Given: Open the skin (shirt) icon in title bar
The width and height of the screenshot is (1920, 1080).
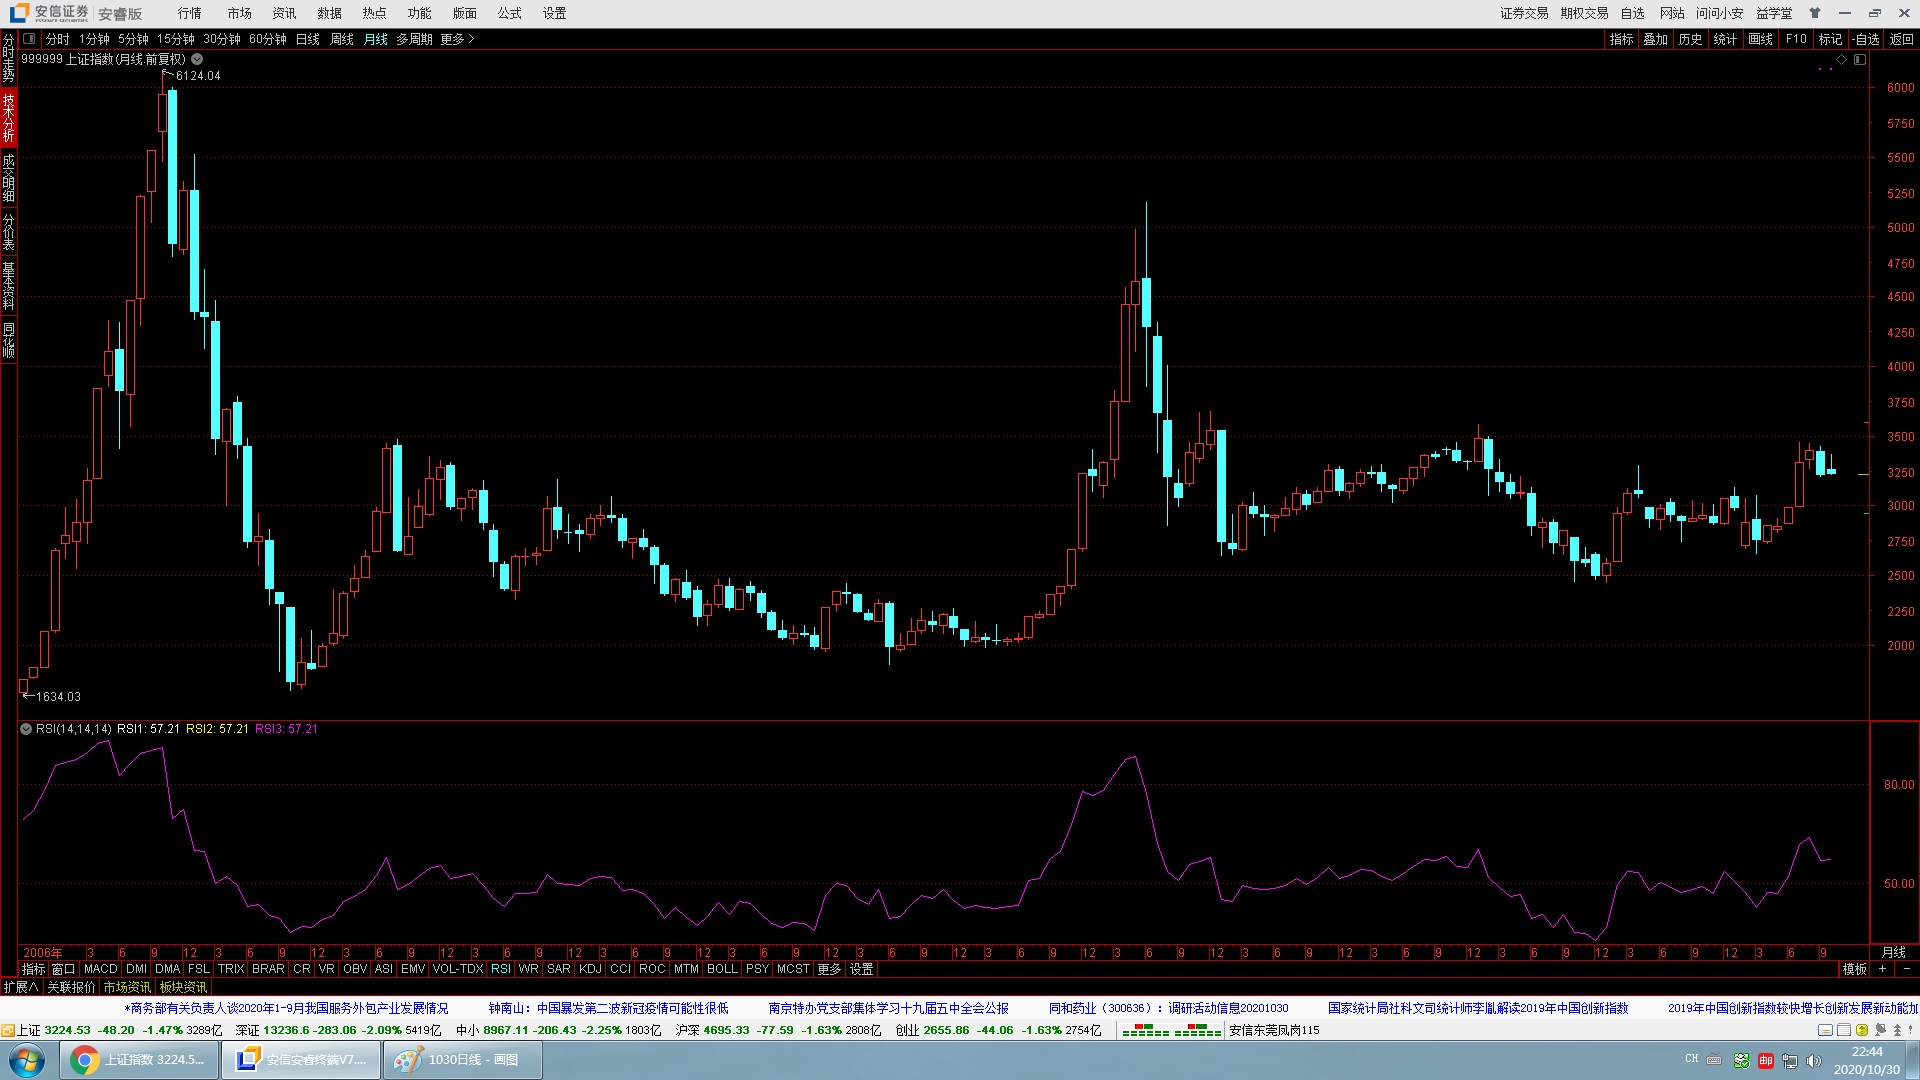Looking at the screenshot, I should point(1815,13).
